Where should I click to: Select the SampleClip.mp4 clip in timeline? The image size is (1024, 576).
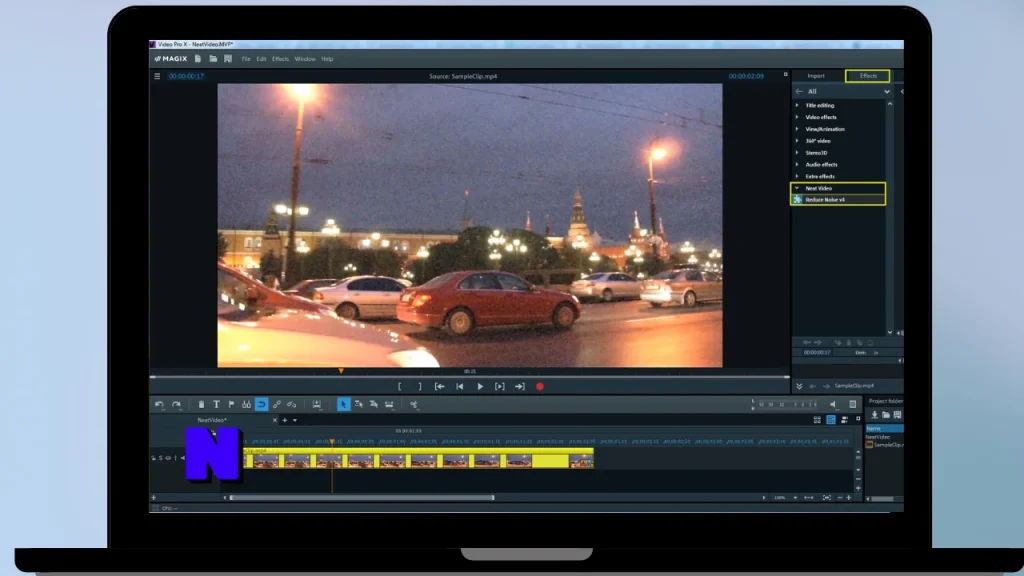[419, 458]
